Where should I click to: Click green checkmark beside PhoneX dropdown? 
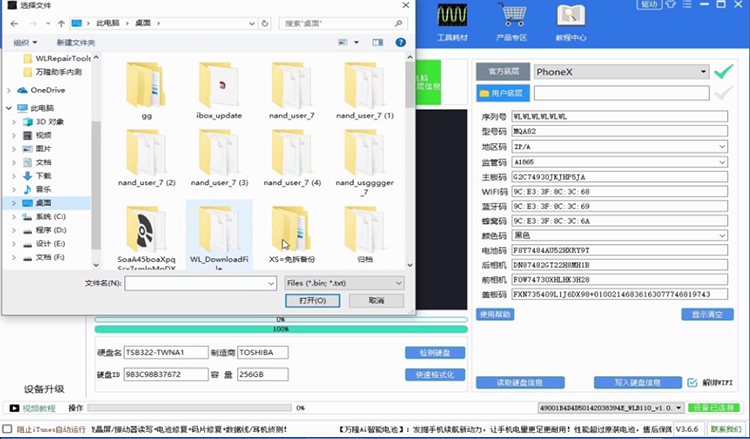[x=724, y=72]
